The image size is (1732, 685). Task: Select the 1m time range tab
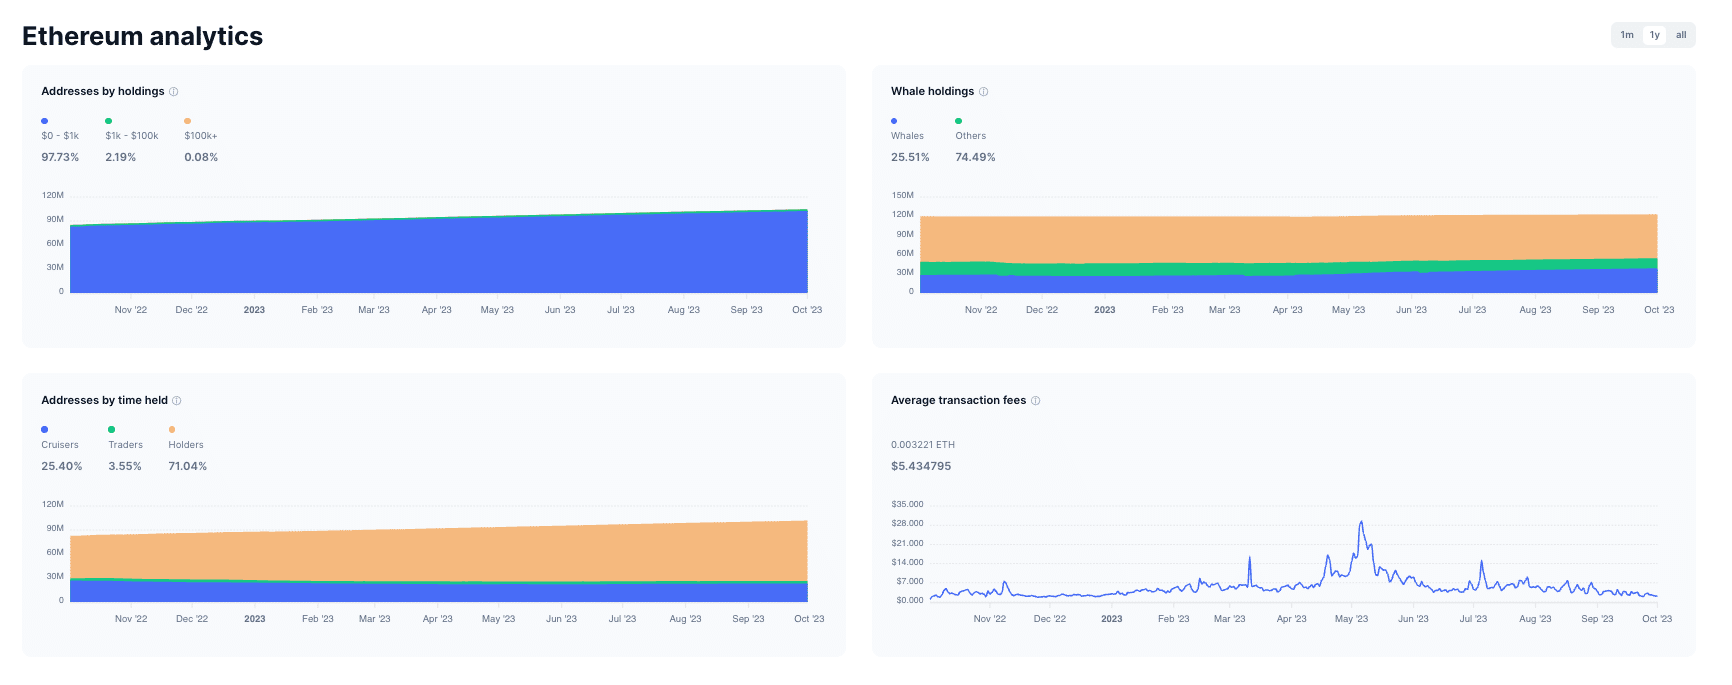tap(1627, 35)
